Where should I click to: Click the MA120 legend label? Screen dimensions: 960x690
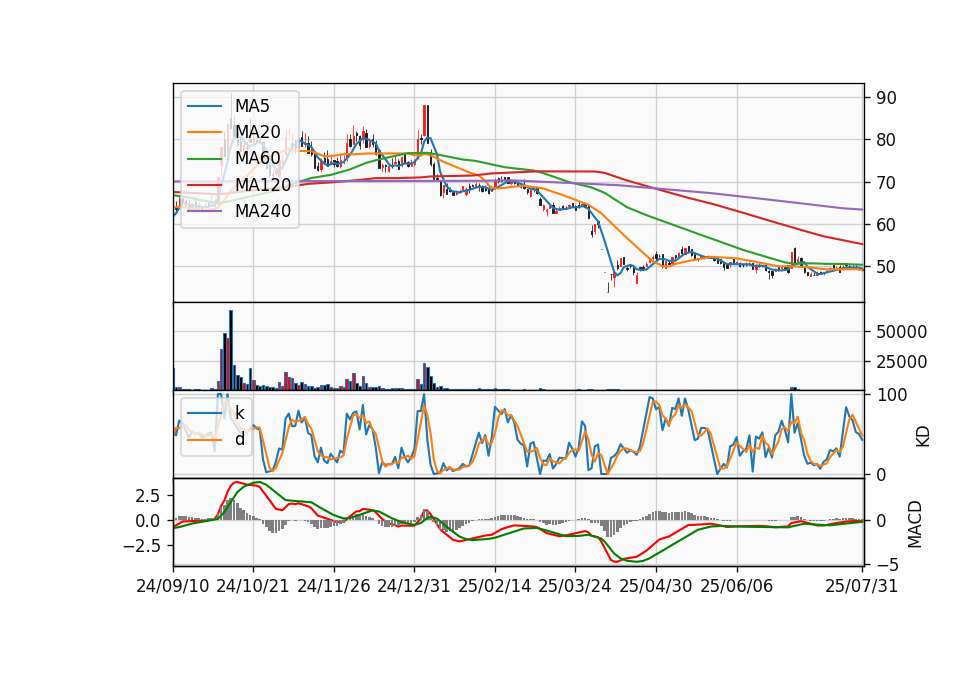[263, 185]
